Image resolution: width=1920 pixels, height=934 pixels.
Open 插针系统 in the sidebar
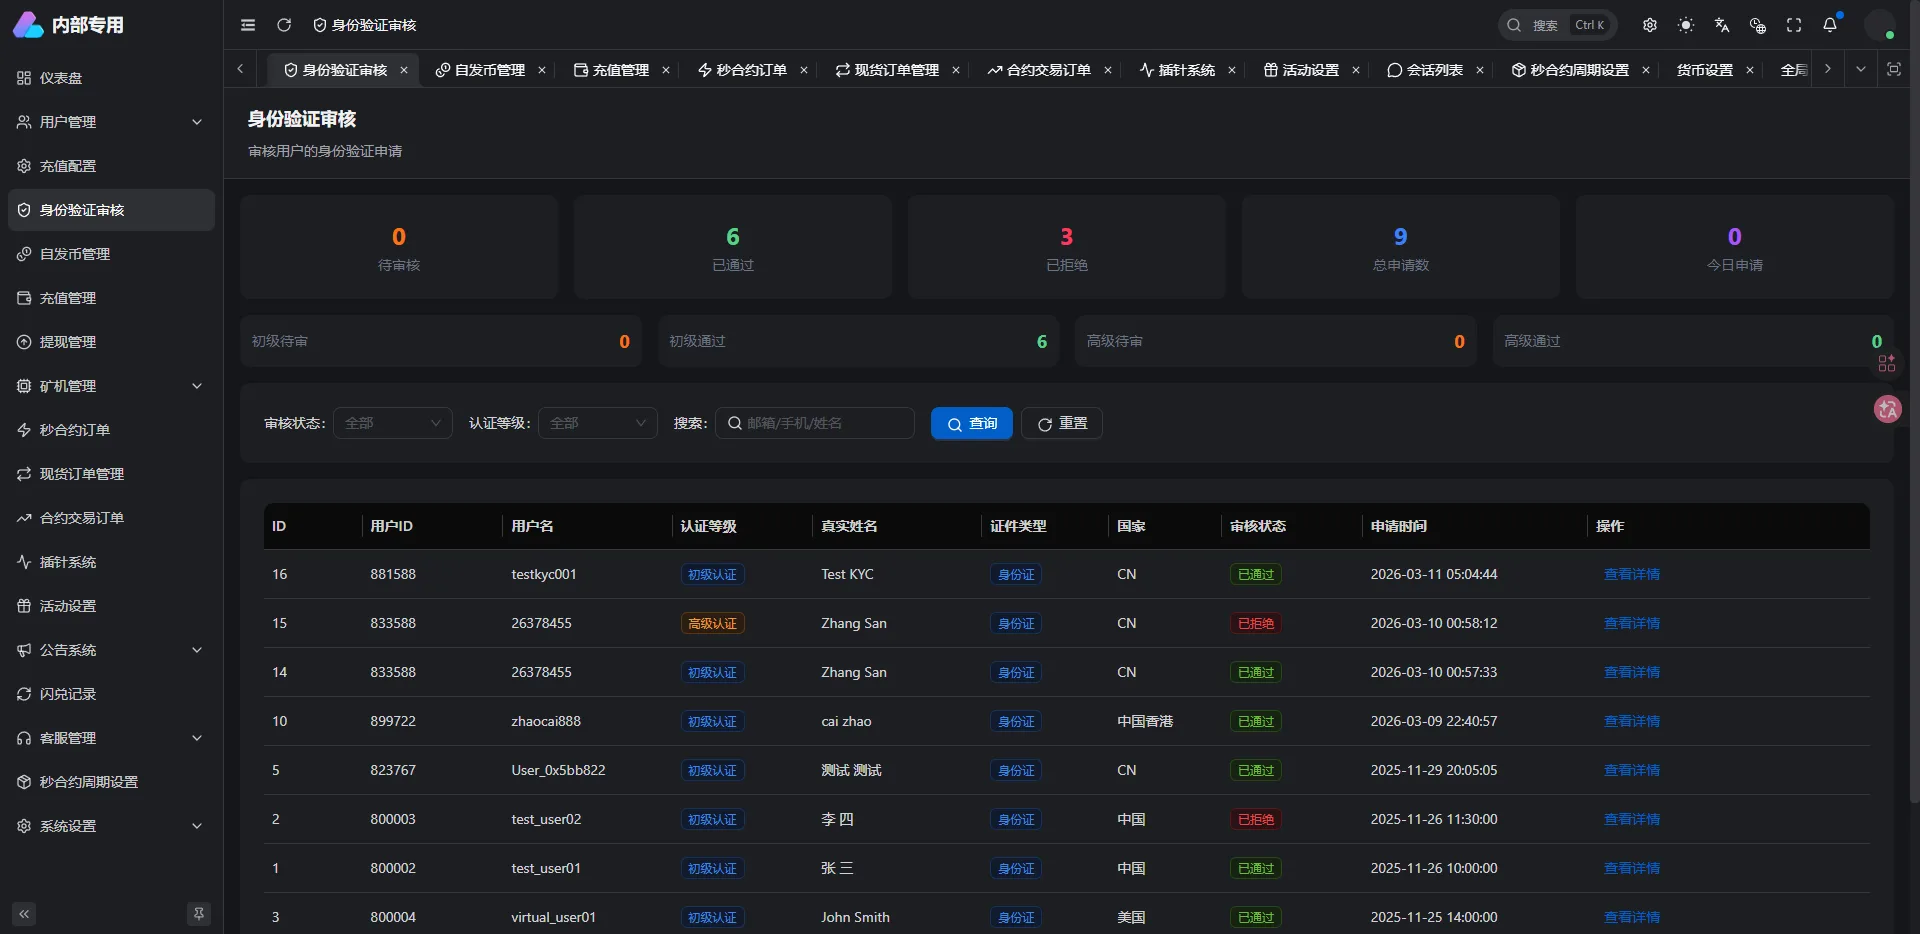[x=111, y=562]
